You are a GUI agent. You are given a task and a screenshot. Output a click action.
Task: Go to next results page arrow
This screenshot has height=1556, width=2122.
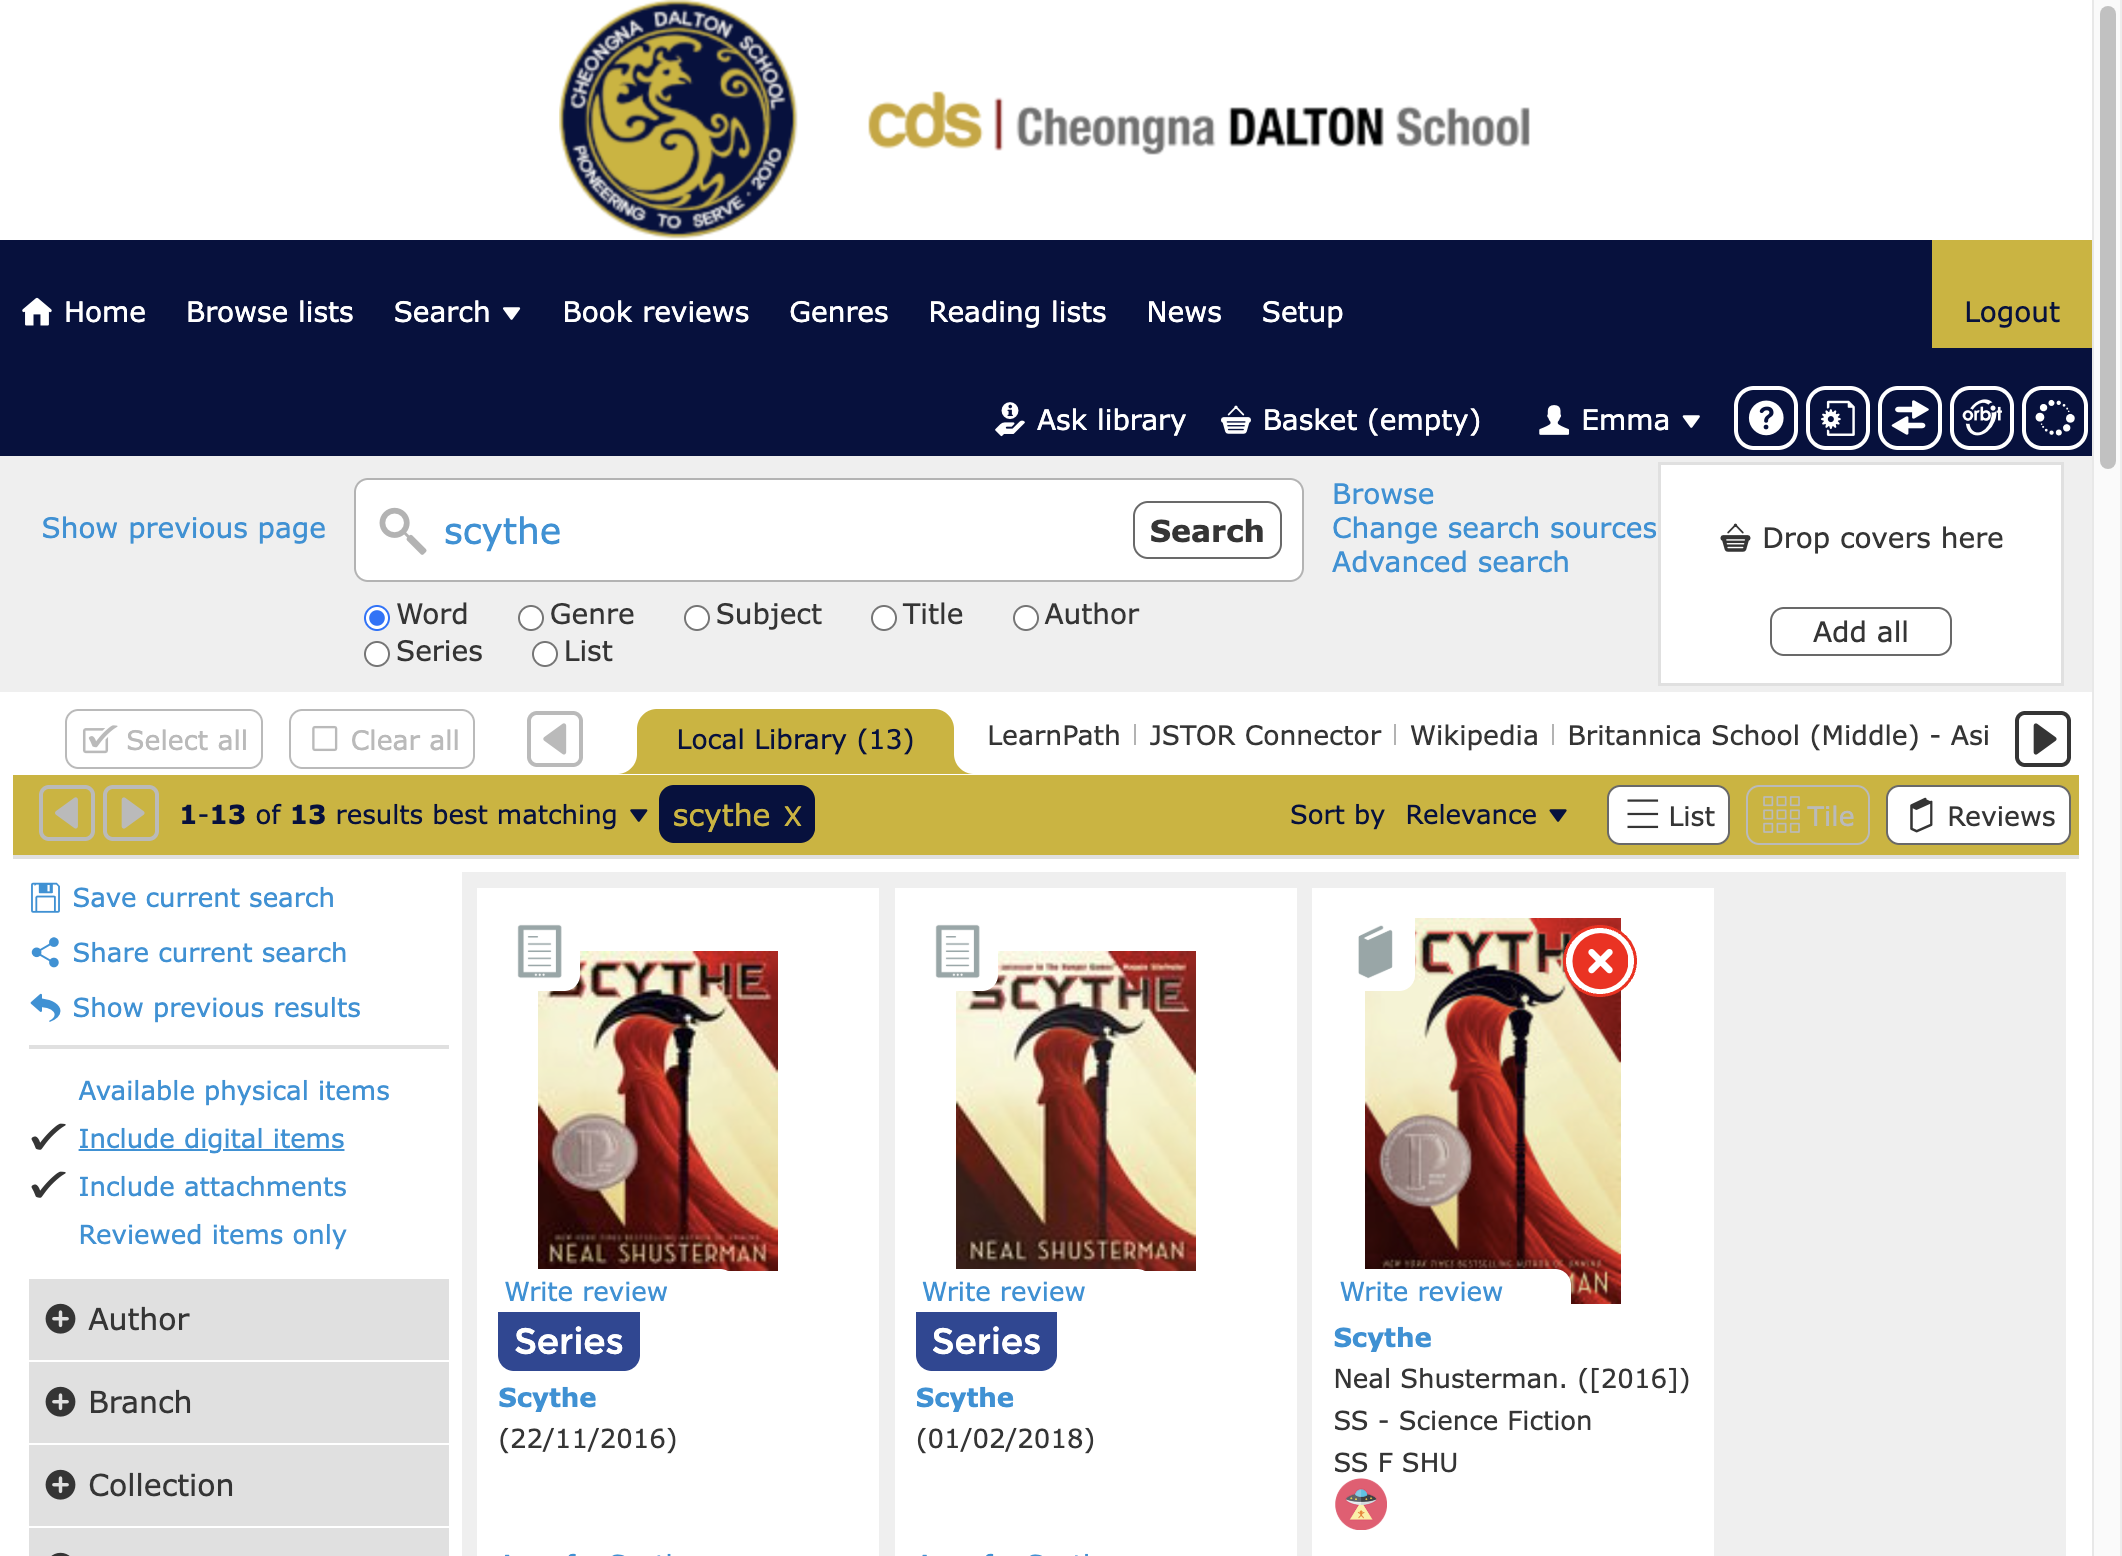132,813
